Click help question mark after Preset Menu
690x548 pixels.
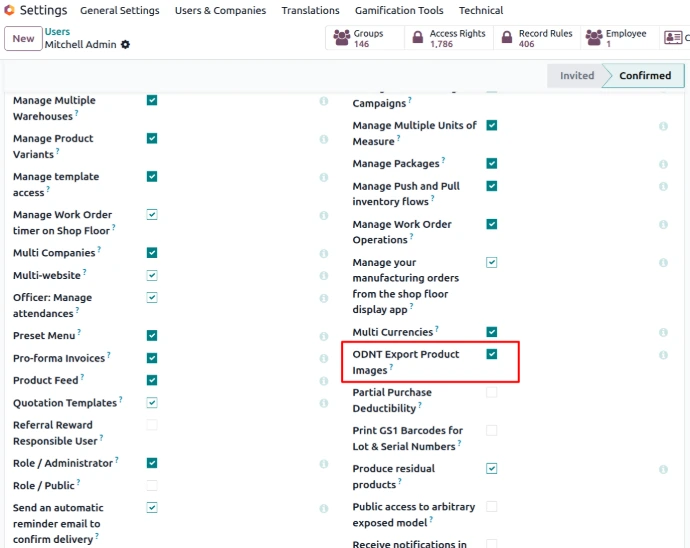click(x=79, y=333)
